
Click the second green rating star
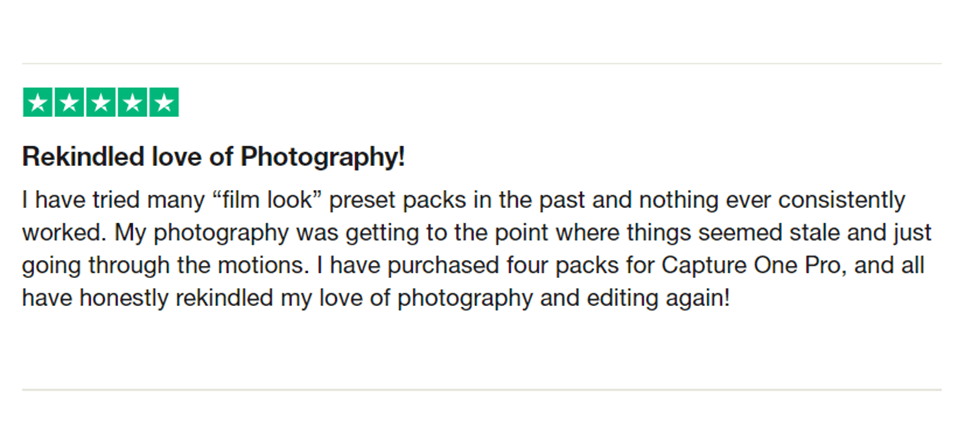click(69, 102)
